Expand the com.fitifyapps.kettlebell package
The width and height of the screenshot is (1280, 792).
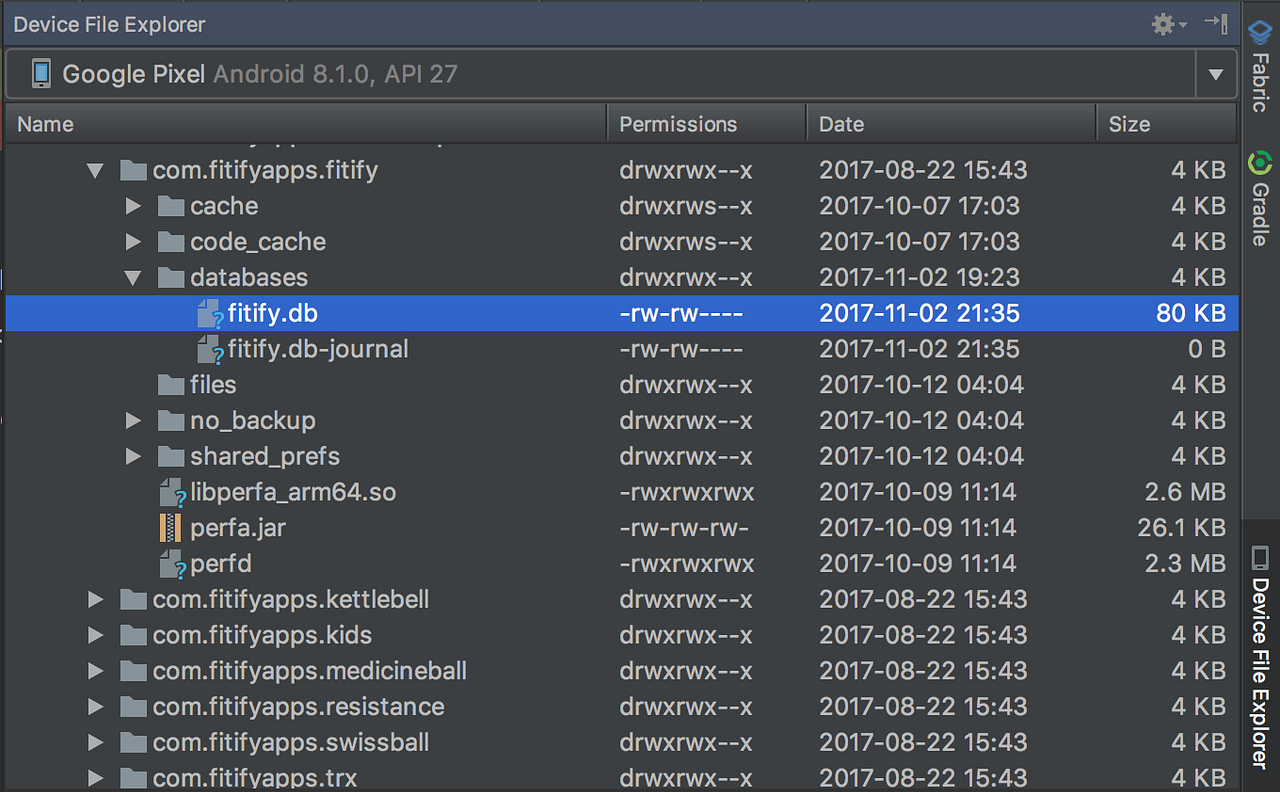[95, 600]
